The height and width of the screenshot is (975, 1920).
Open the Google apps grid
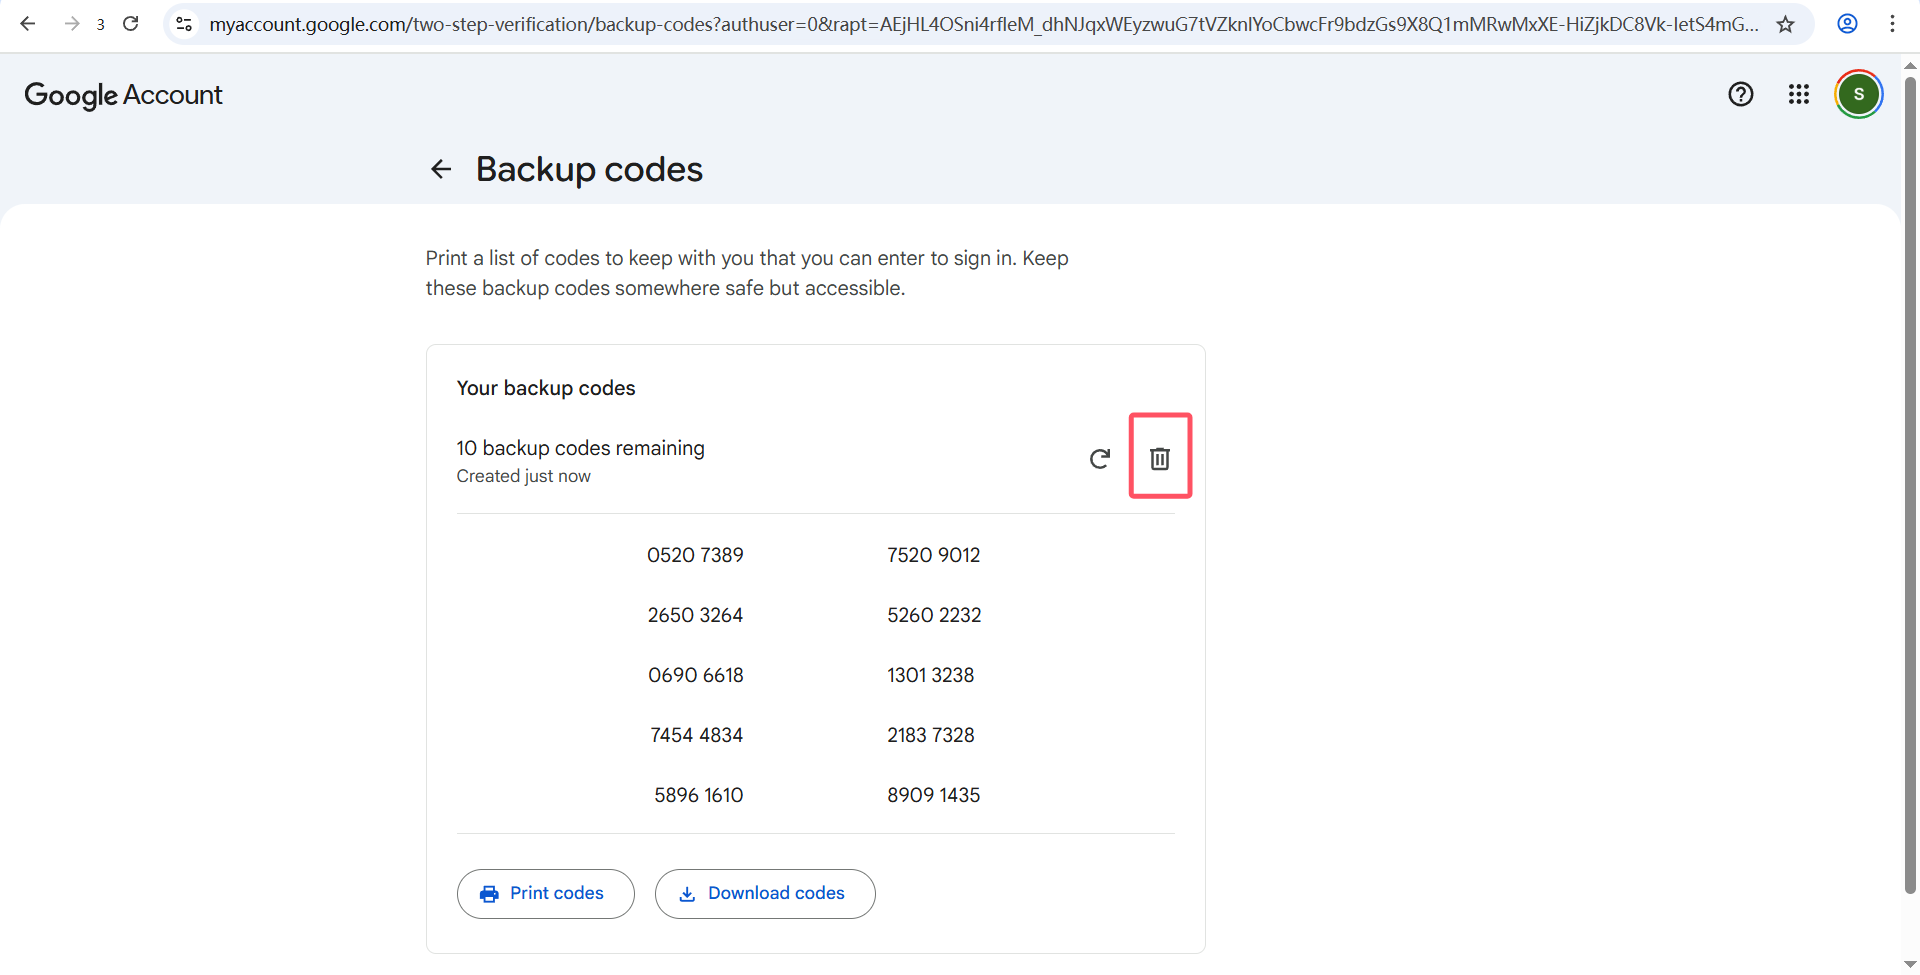(1798, 94)
